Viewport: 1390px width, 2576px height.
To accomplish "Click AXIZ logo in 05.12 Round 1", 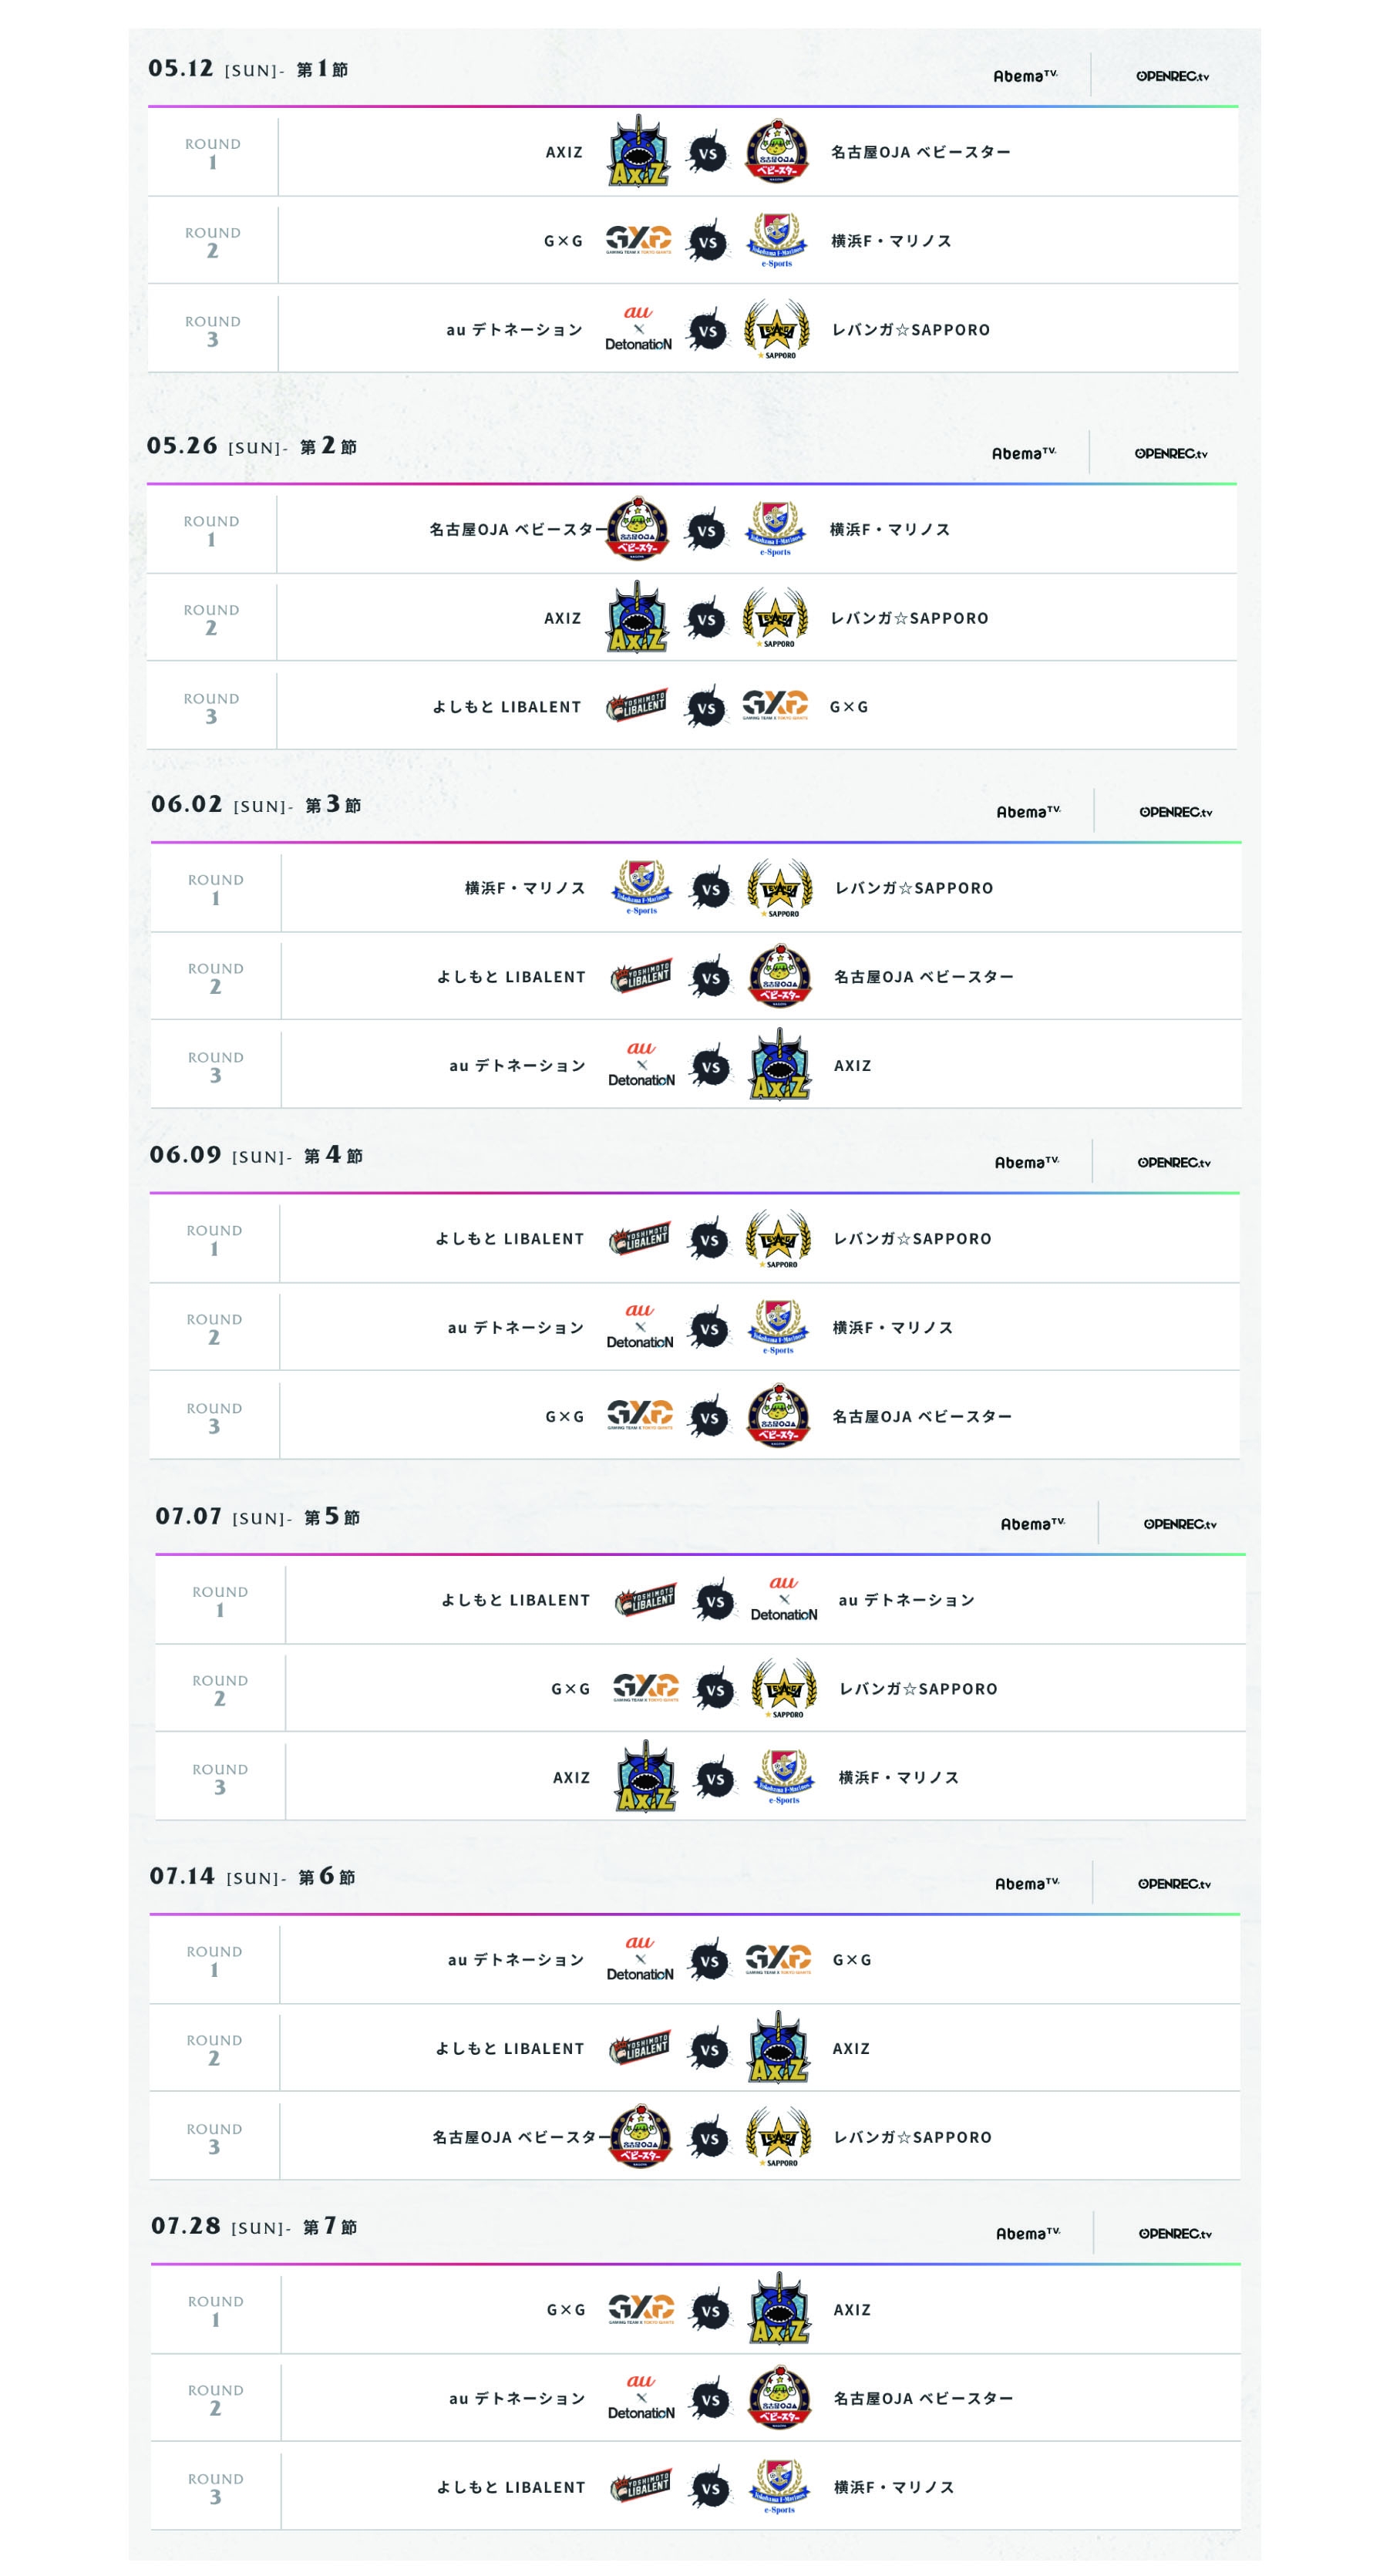I will click(638, 152).
